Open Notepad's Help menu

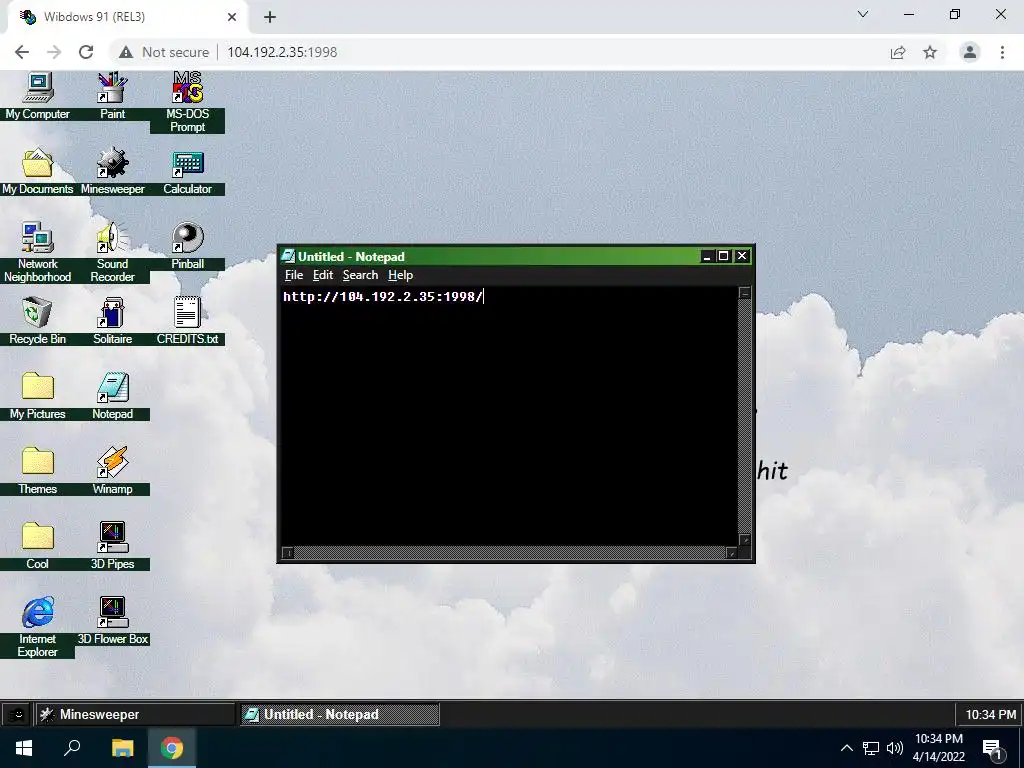[x=400, y=275]
